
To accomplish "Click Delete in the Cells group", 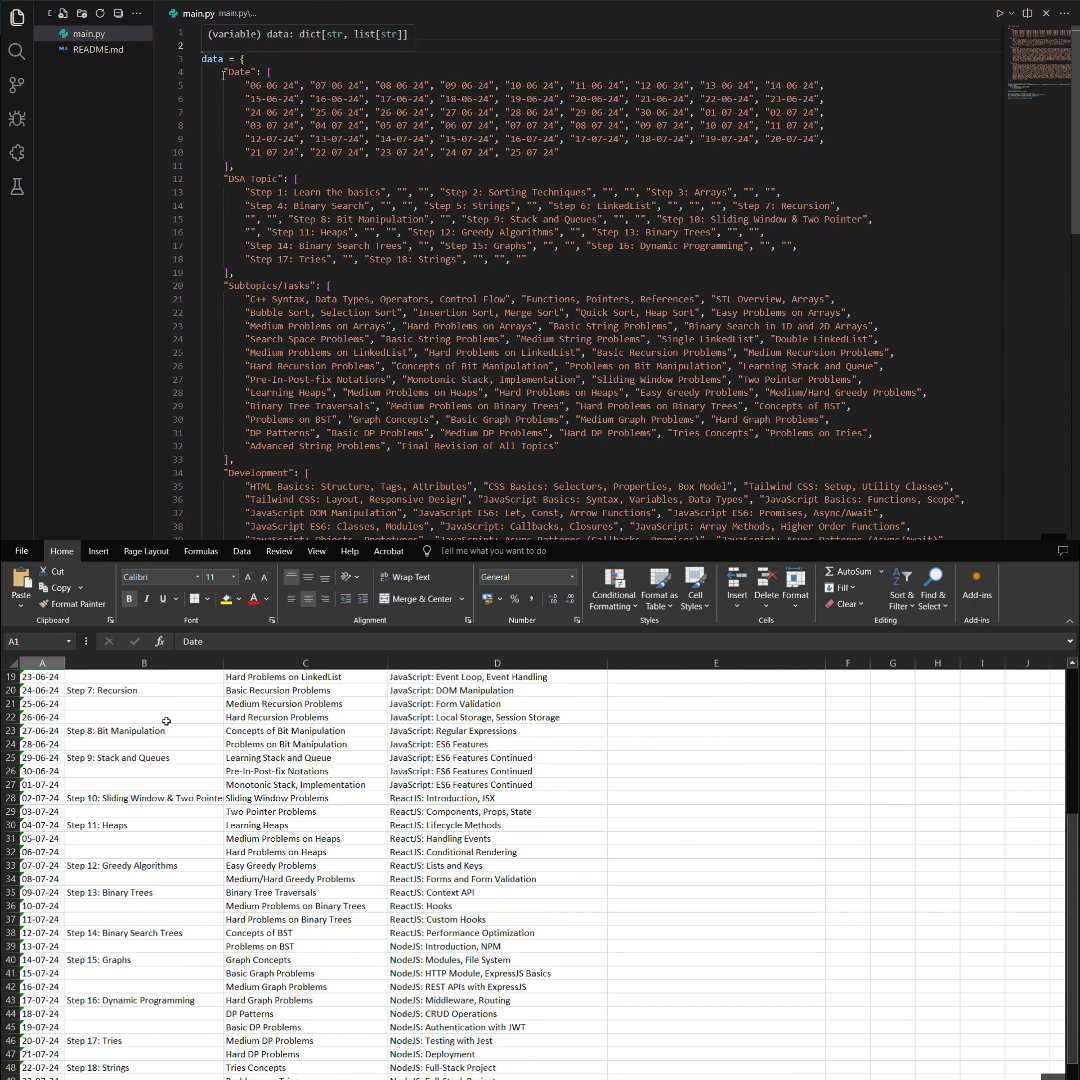I will pyautogui.click(x=766, y=588).
